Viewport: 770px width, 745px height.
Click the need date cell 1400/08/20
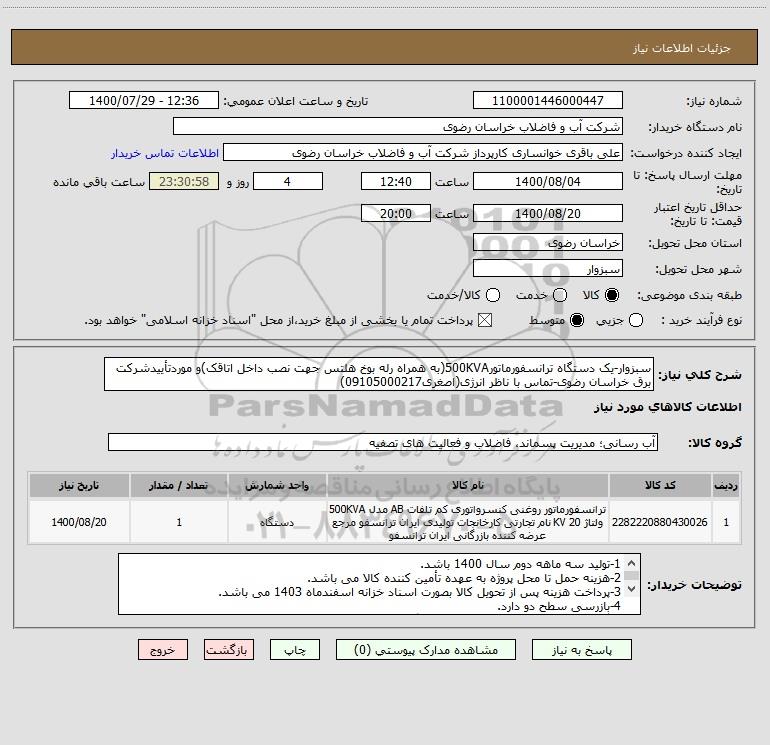pyautogui.click(x=79, y=522)
